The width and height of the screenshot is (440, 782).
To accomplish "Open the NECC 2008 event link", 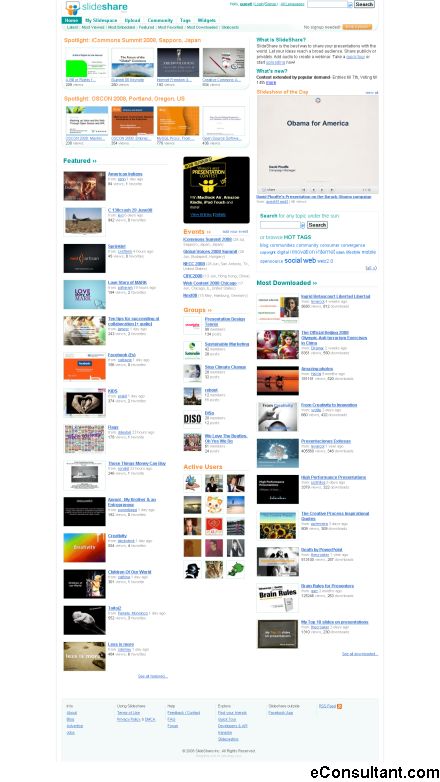I will [x=194, y=263].
